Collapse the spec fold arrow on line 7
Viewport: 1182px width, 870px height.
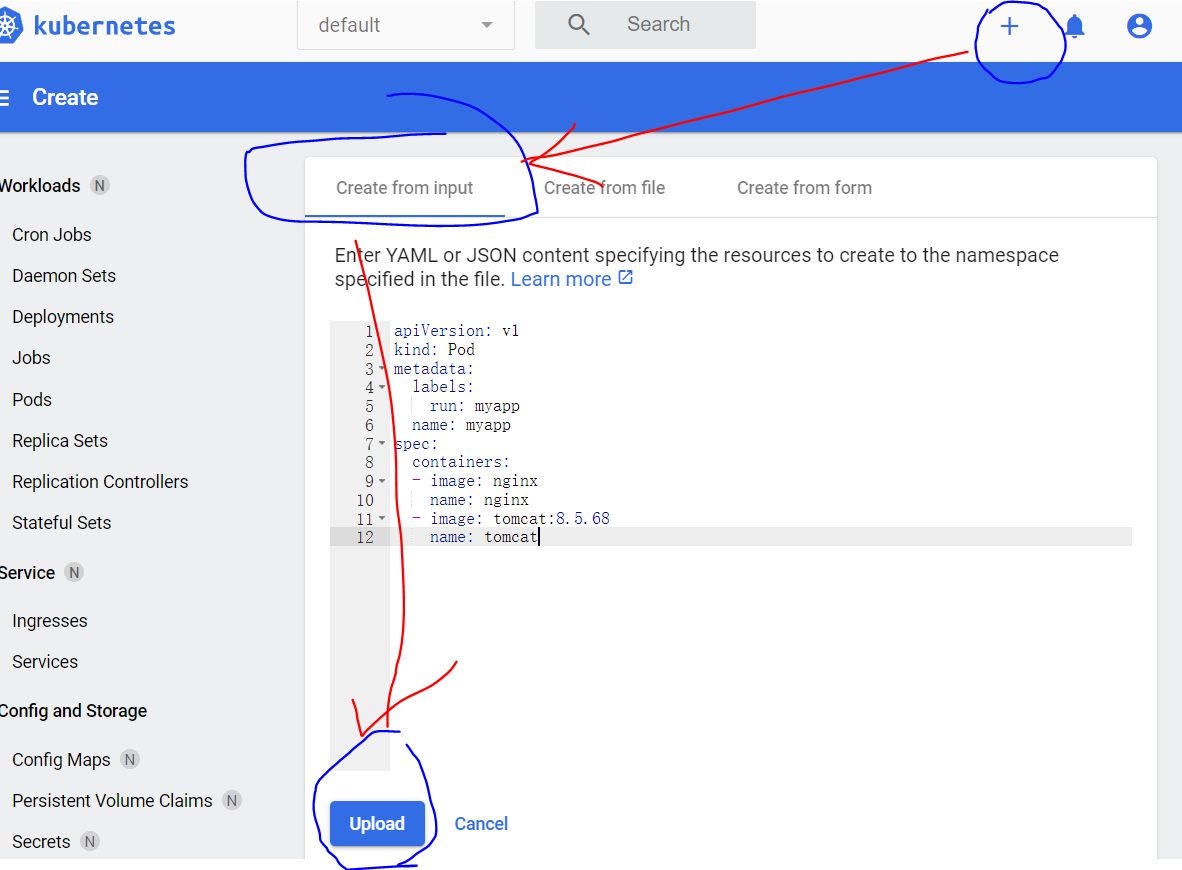tap(382, 443)
